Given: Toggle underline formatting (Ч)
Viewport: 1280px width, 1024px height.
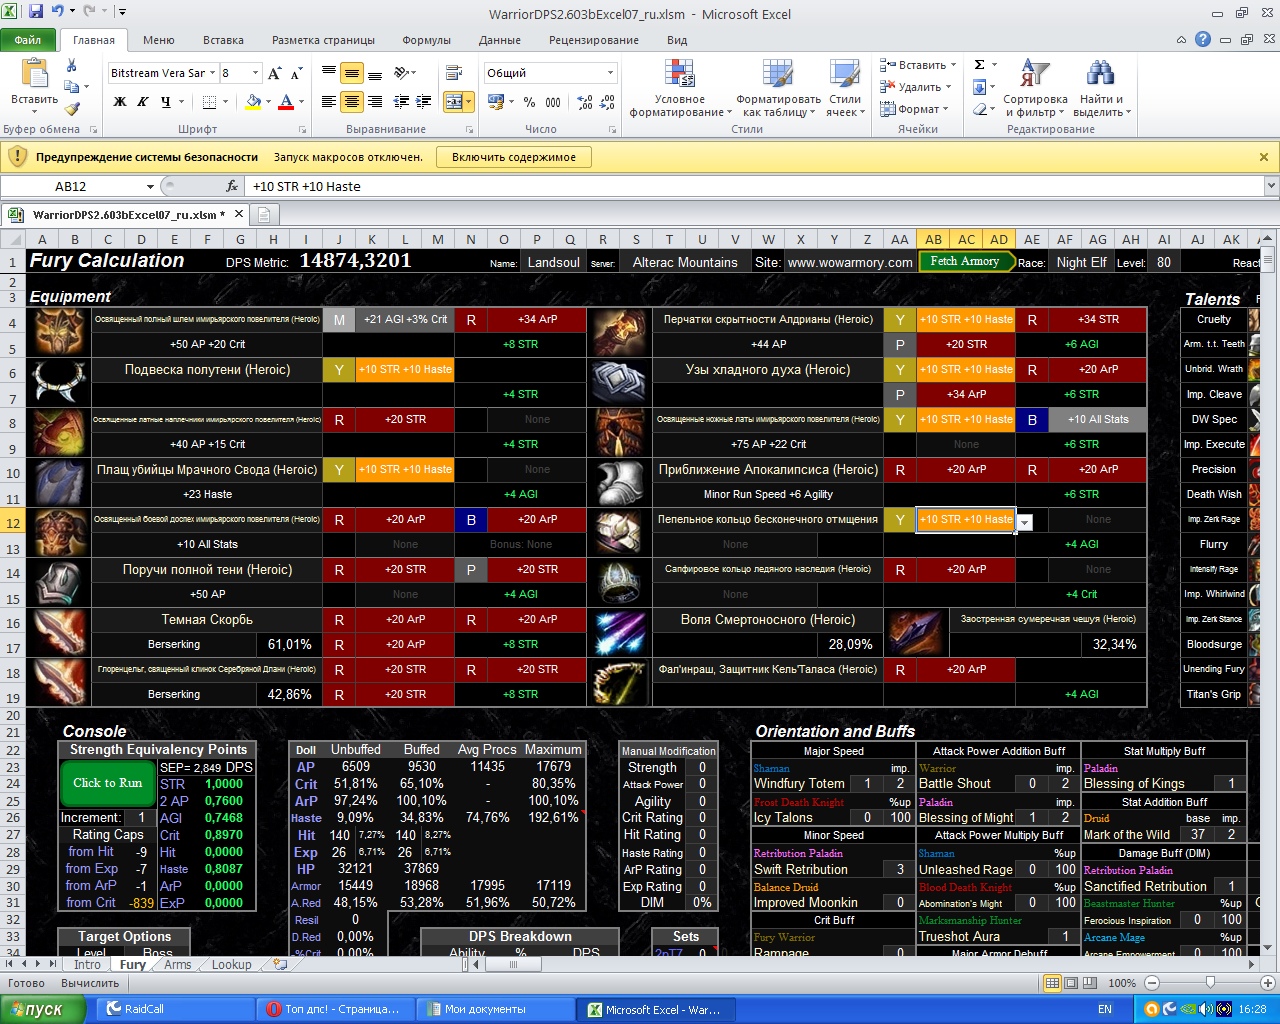Looking at the screenshot, I should pyautogui.click(x=166, y=102).
